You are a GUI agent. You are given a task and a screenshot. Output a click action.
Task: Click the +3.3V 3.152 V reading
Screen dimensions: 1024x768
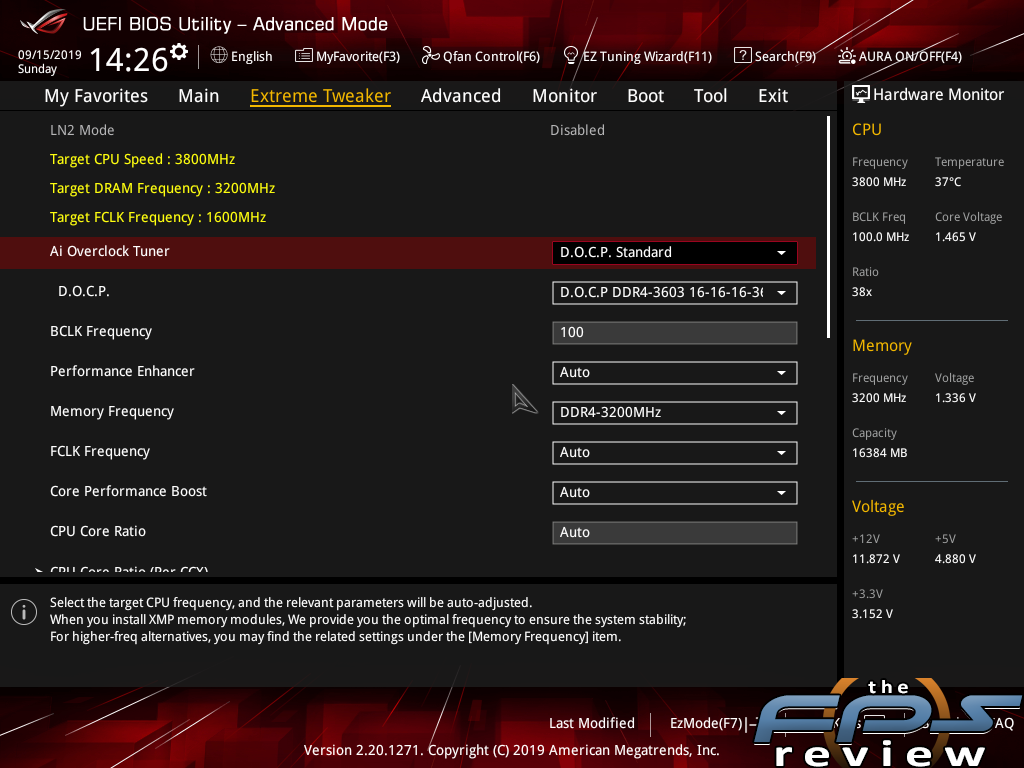(x=872, y=613)
